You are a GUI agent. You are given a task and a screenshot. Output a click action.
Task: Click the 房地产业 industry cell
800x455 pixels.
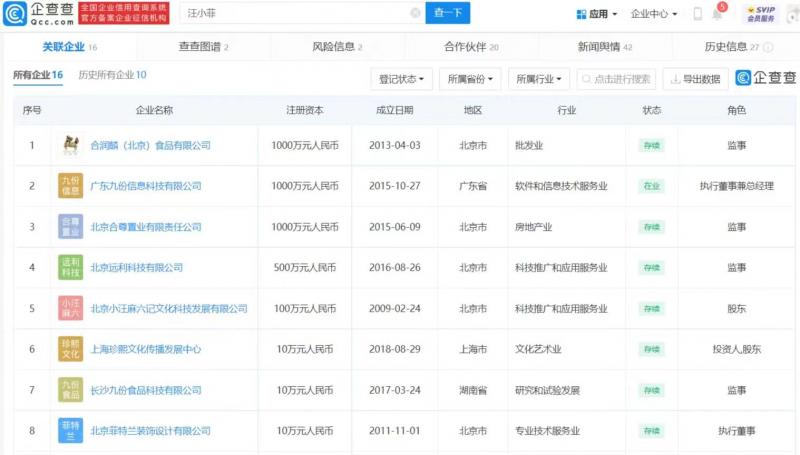point(534,227)
